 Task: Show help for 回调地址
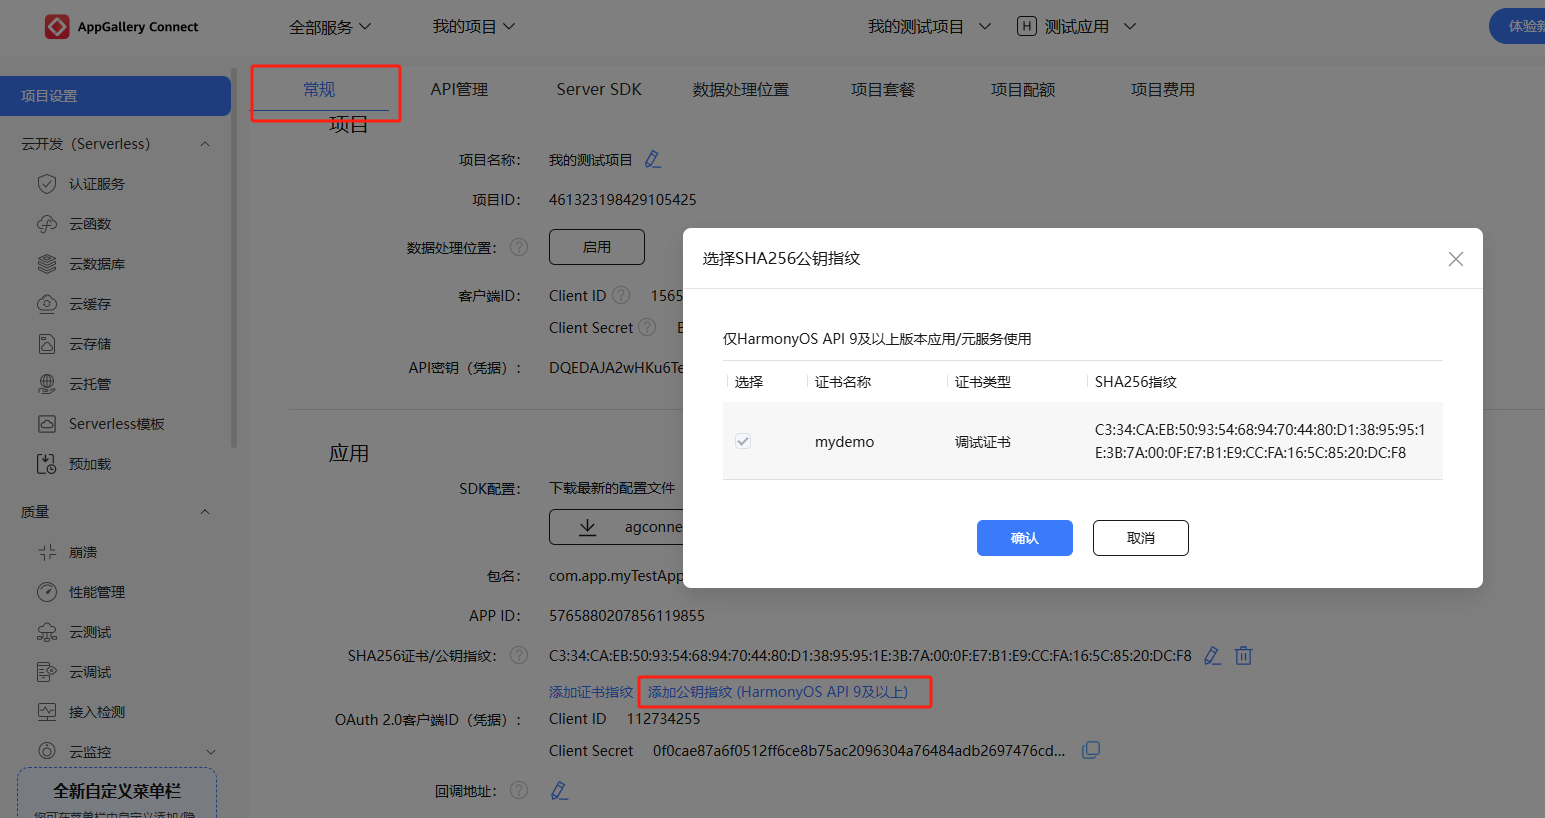tap(519, 791)
